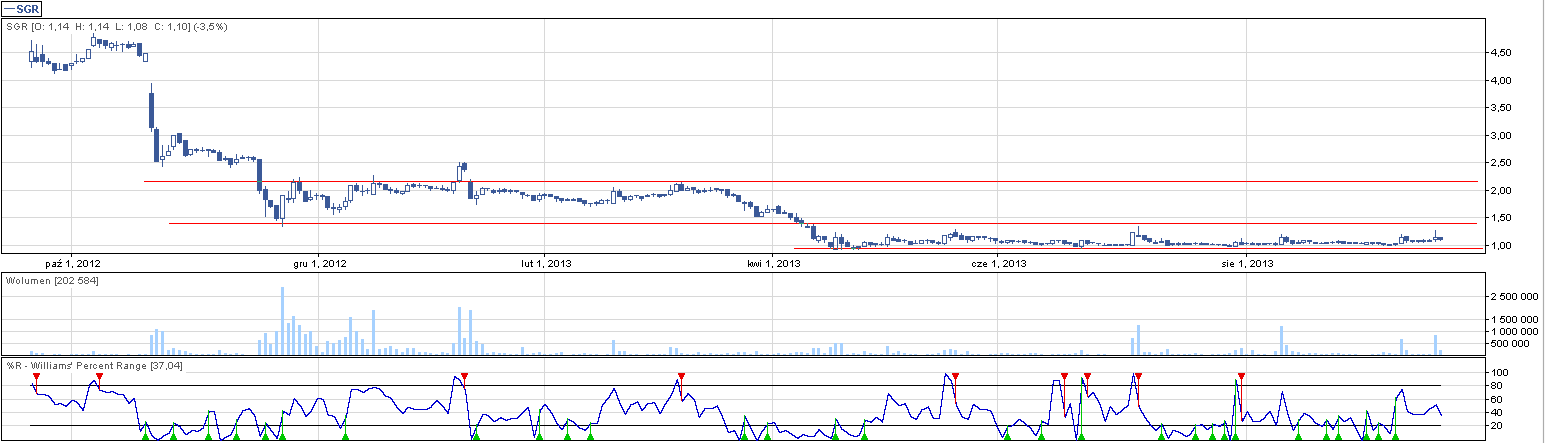The image size is (1545, 443).
Task: Click the 1,00 price axis label
Action: pos(1501,245)
